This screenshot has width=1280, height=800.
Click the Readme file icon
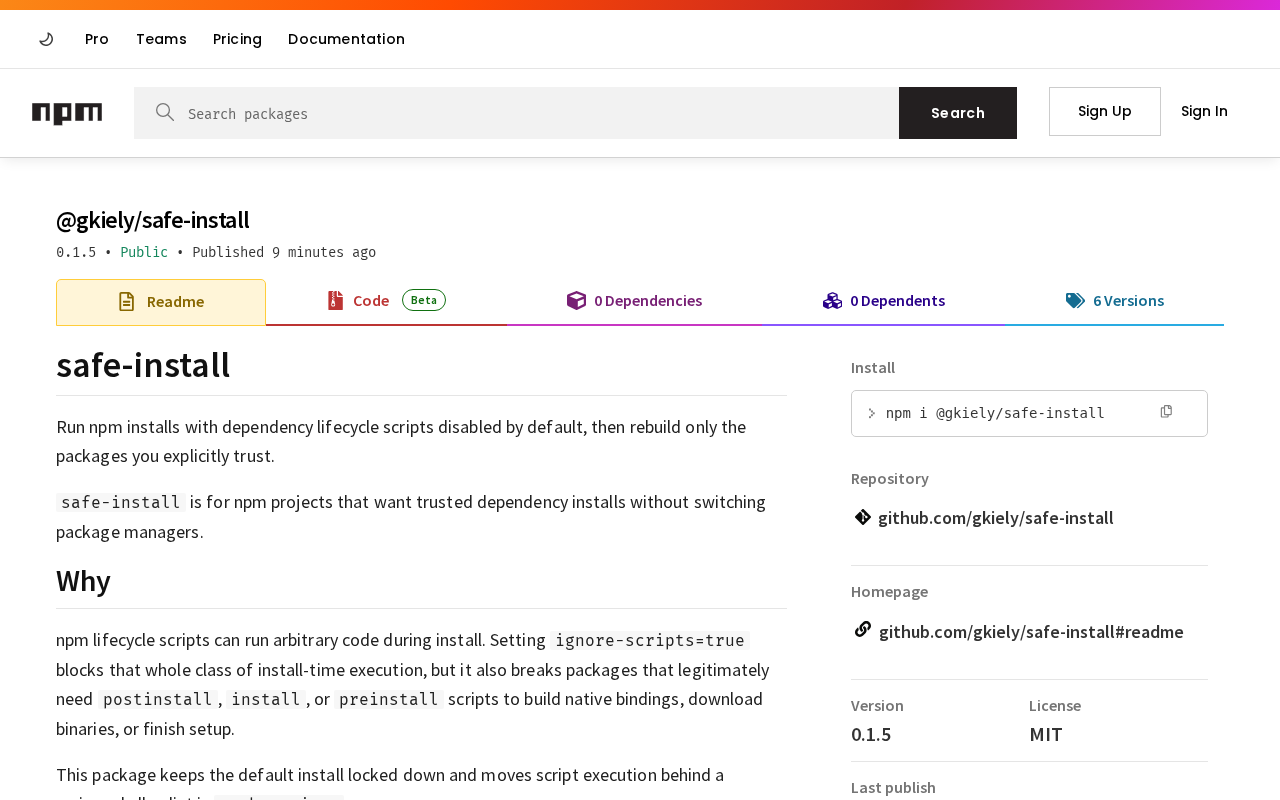pos(126,301)
